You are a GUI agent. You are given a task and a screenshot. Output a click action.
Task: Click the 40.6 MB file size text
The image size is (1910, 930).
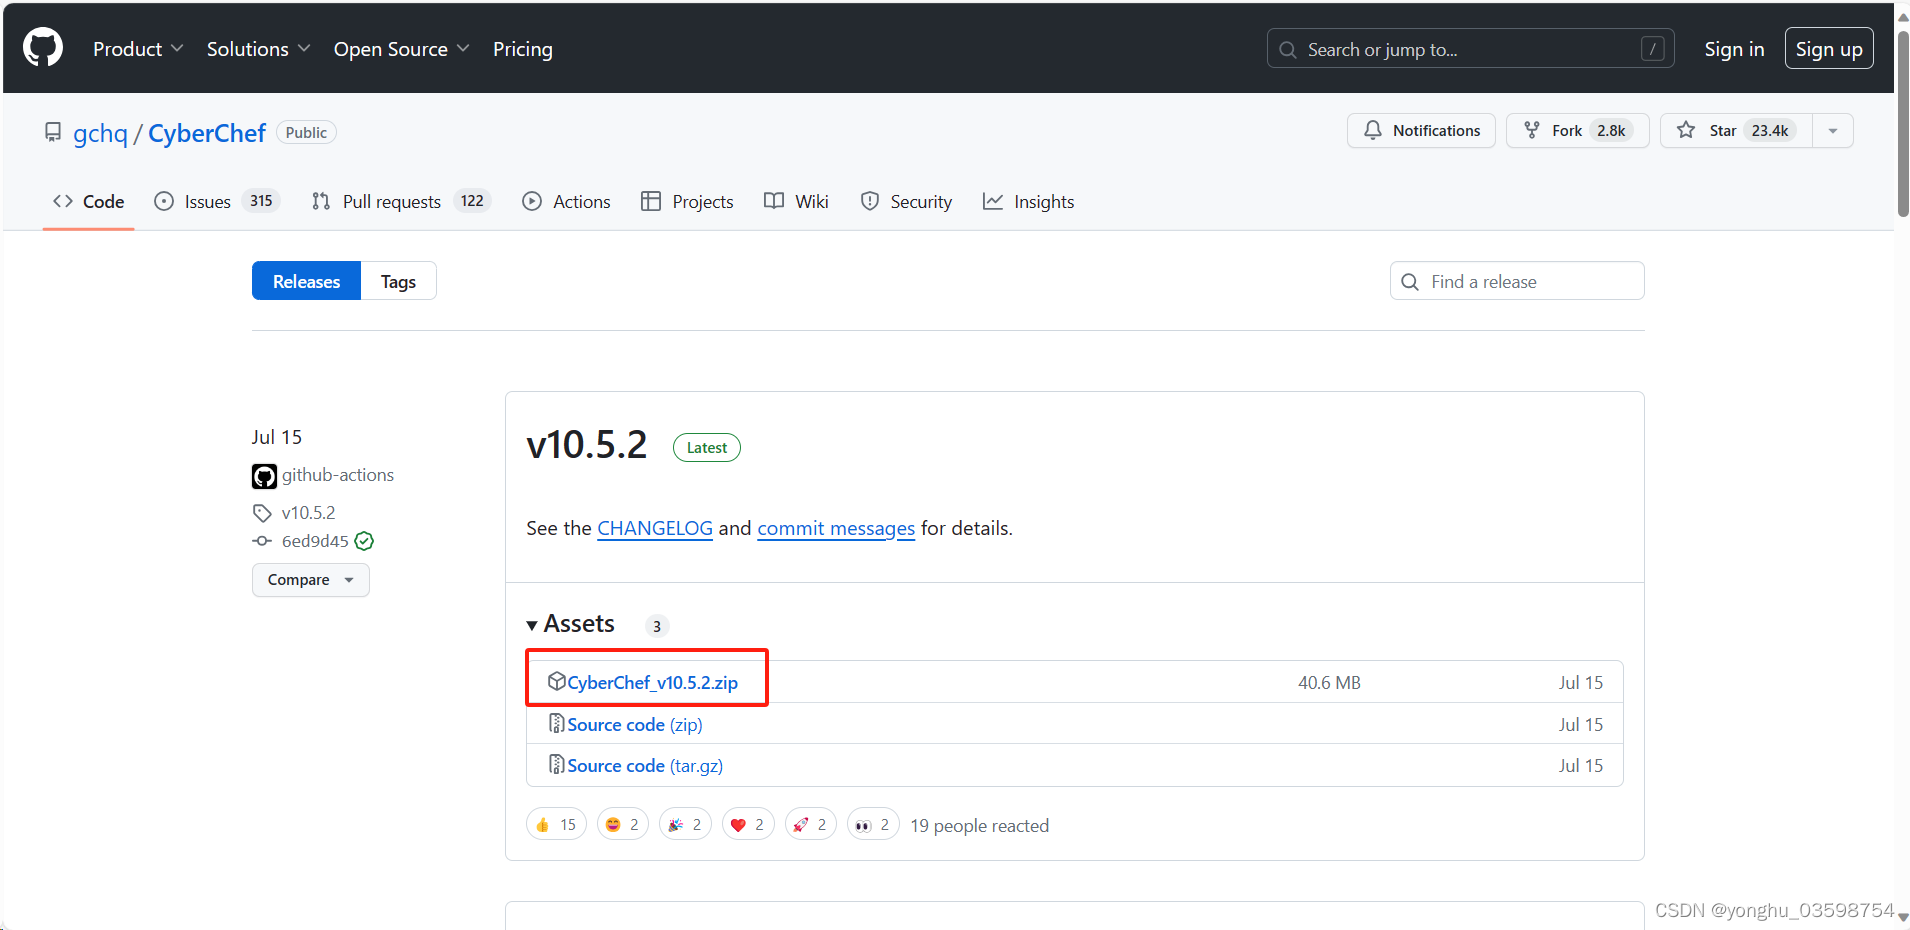[x=1329, y=683]
